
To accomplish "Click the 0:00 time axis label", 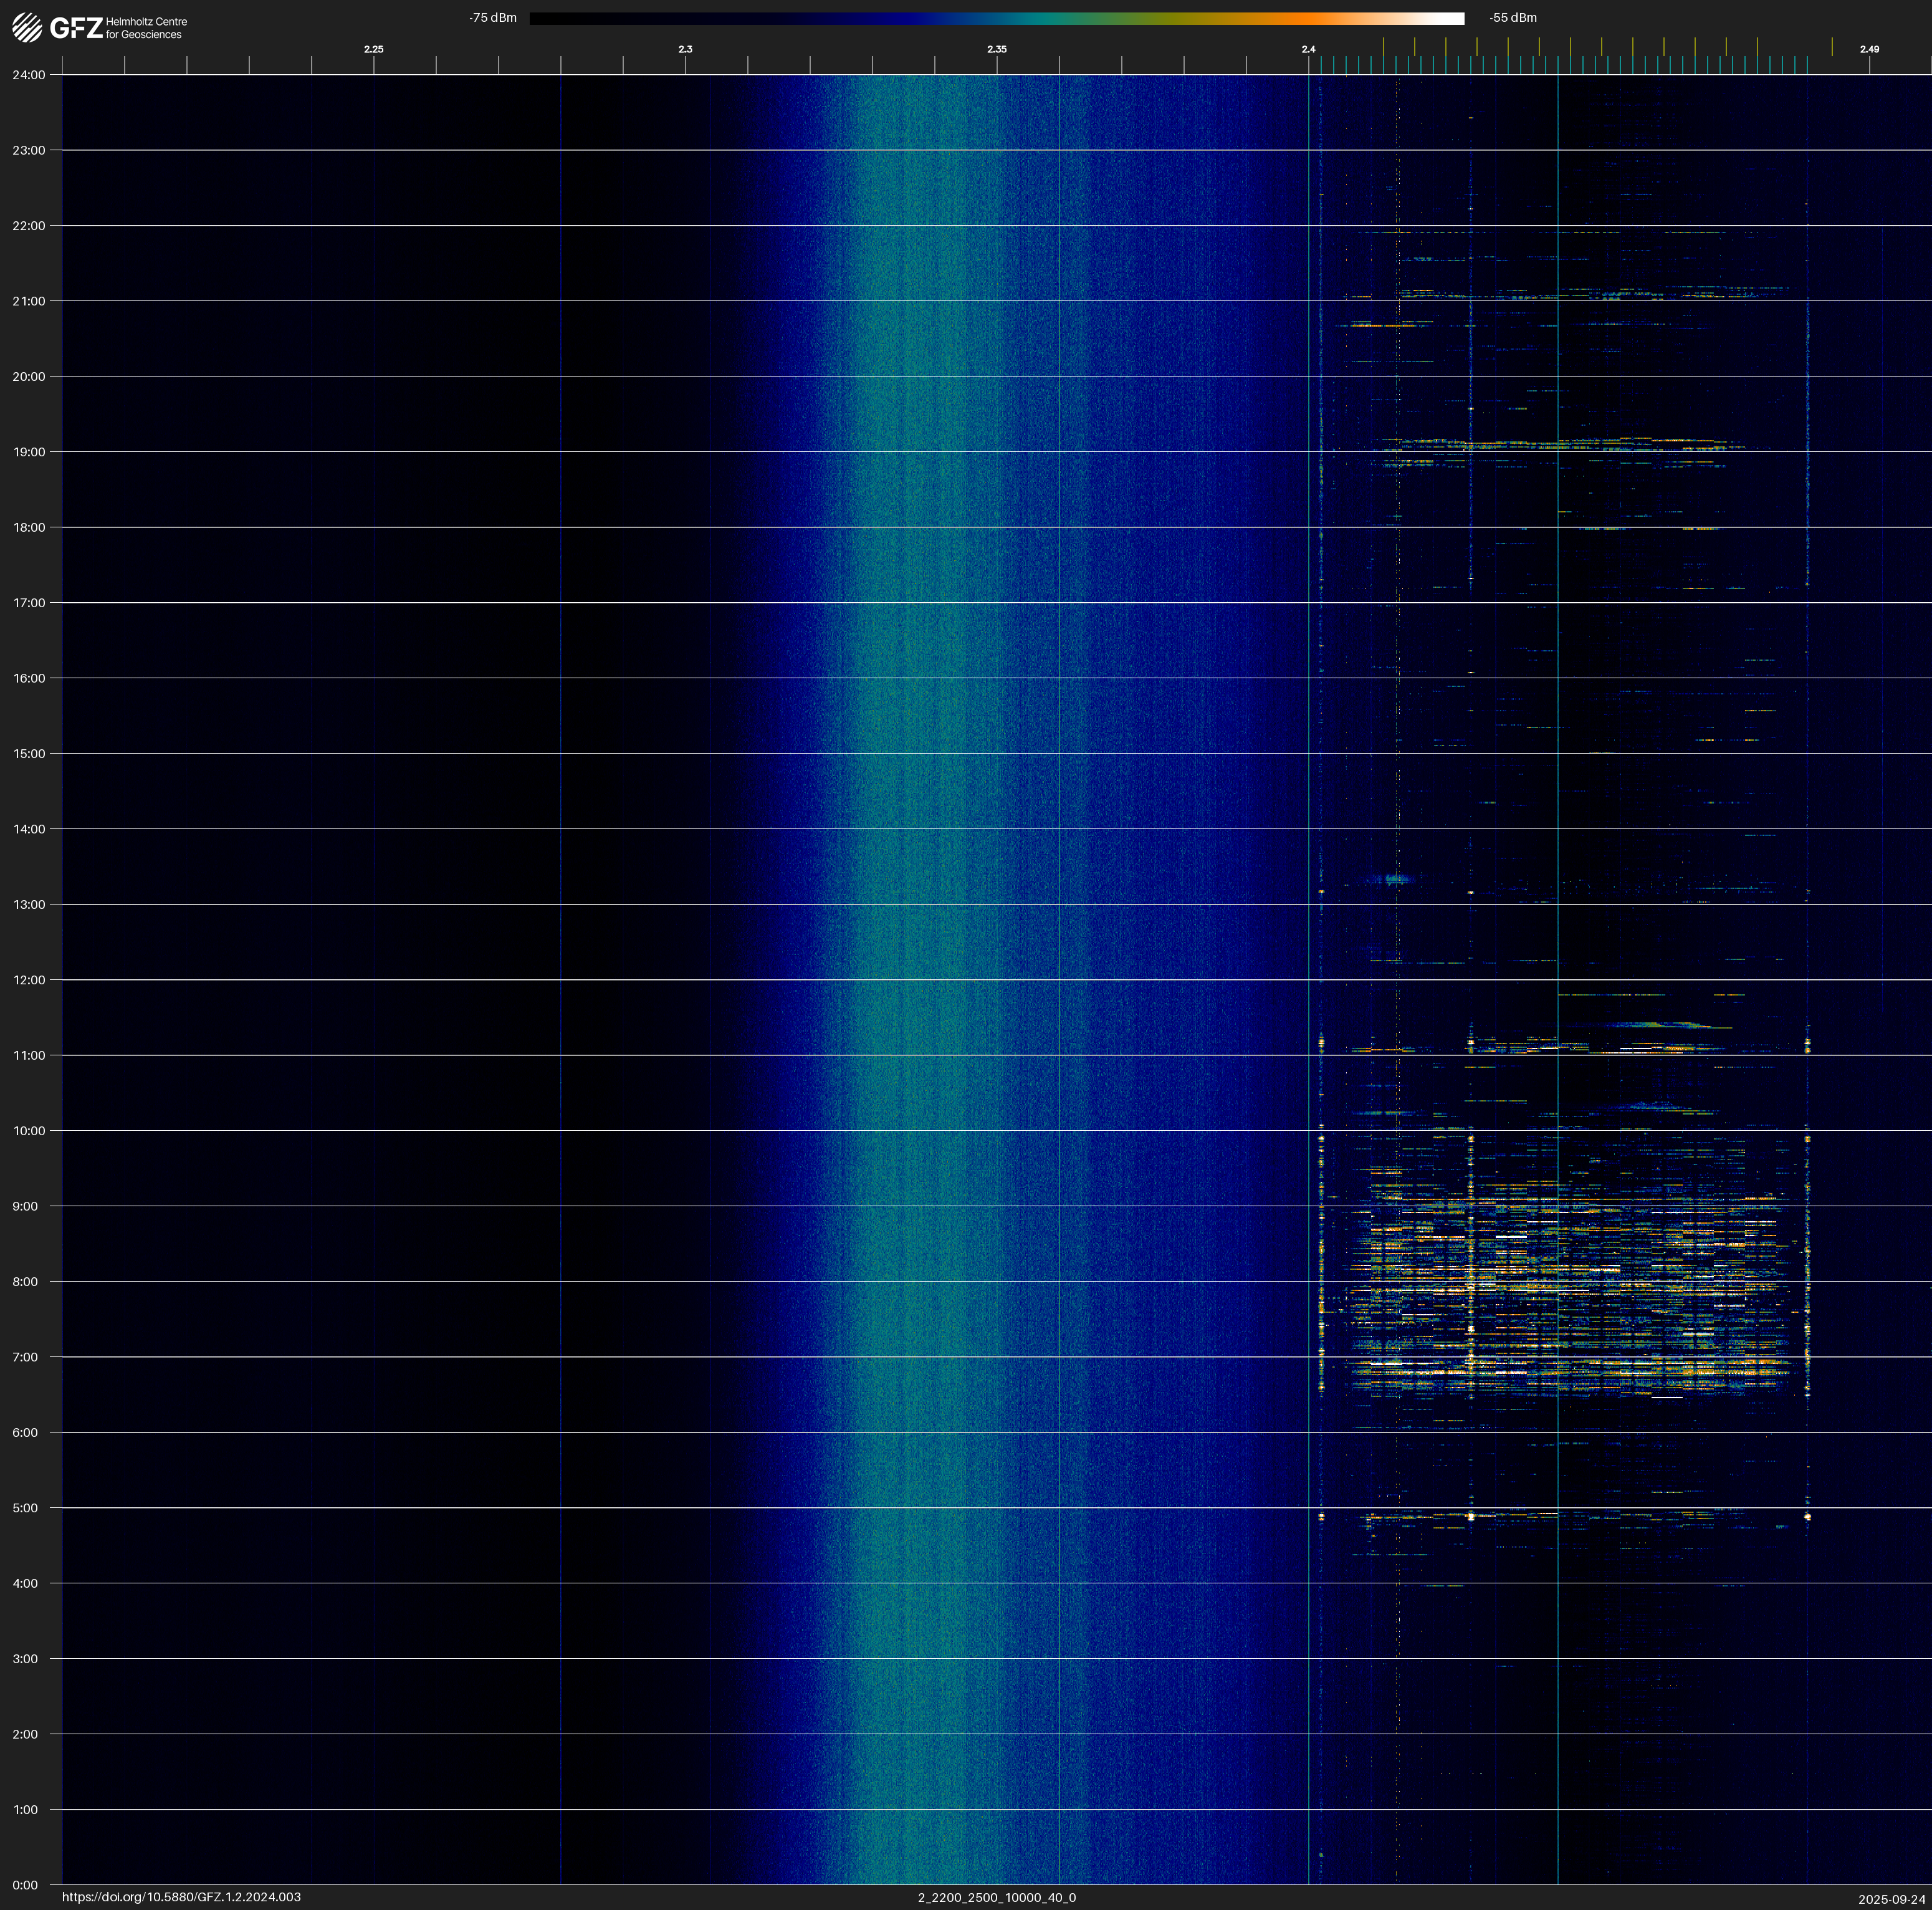I will tap(25, 1885).
